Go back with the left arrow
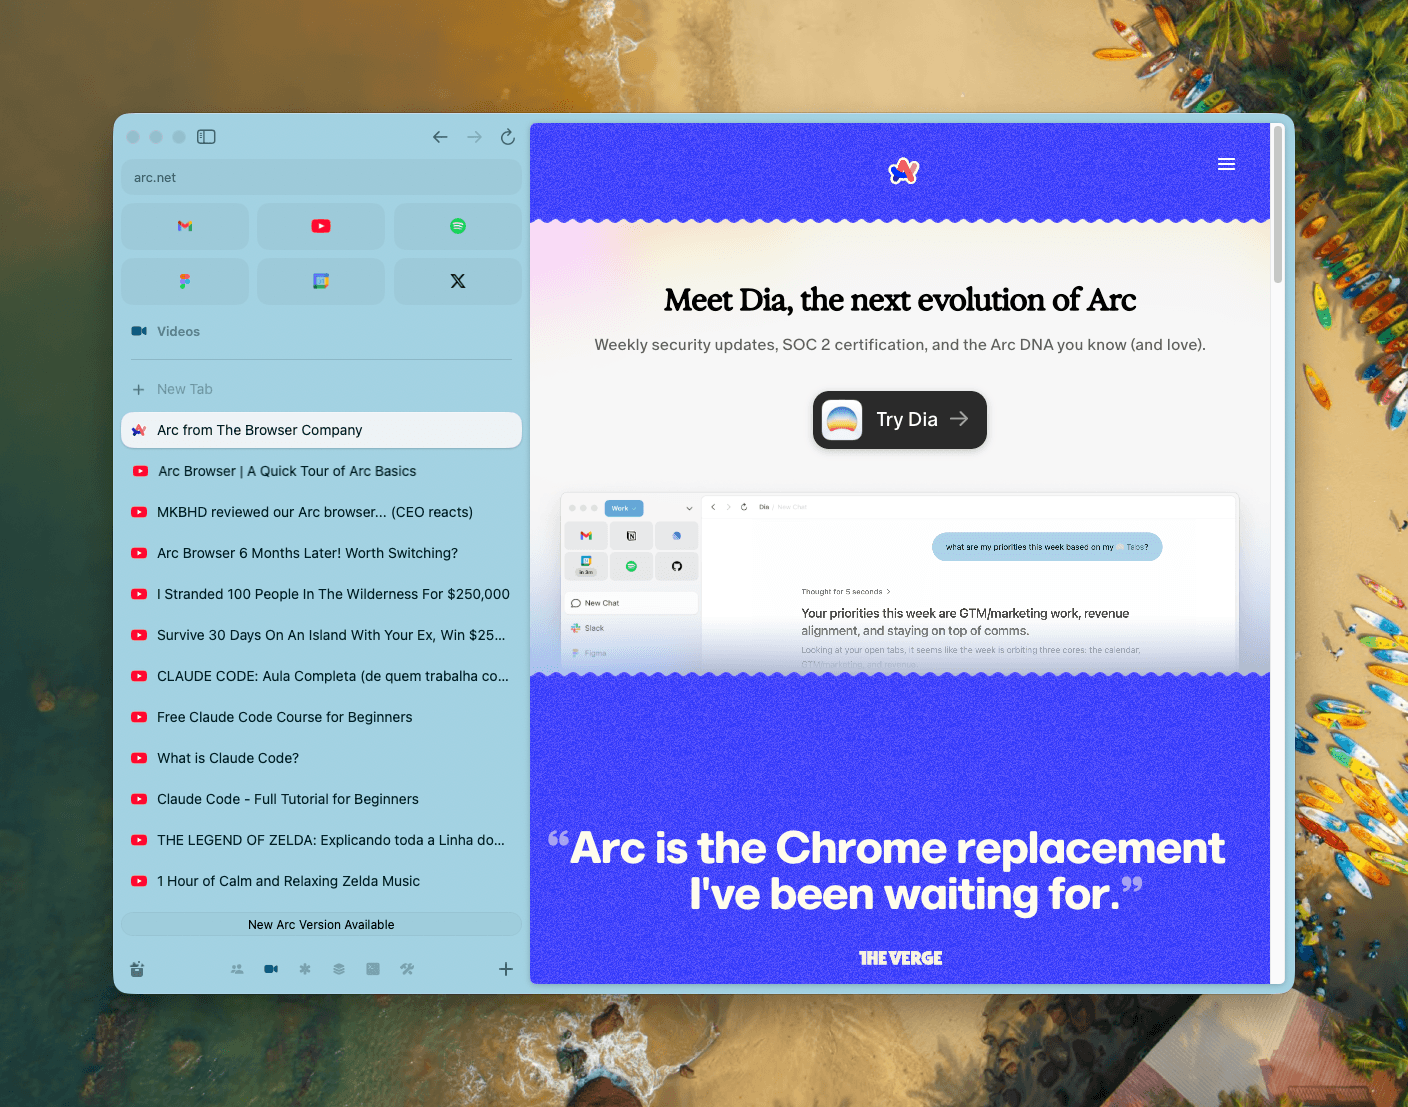 pos(440,137)
